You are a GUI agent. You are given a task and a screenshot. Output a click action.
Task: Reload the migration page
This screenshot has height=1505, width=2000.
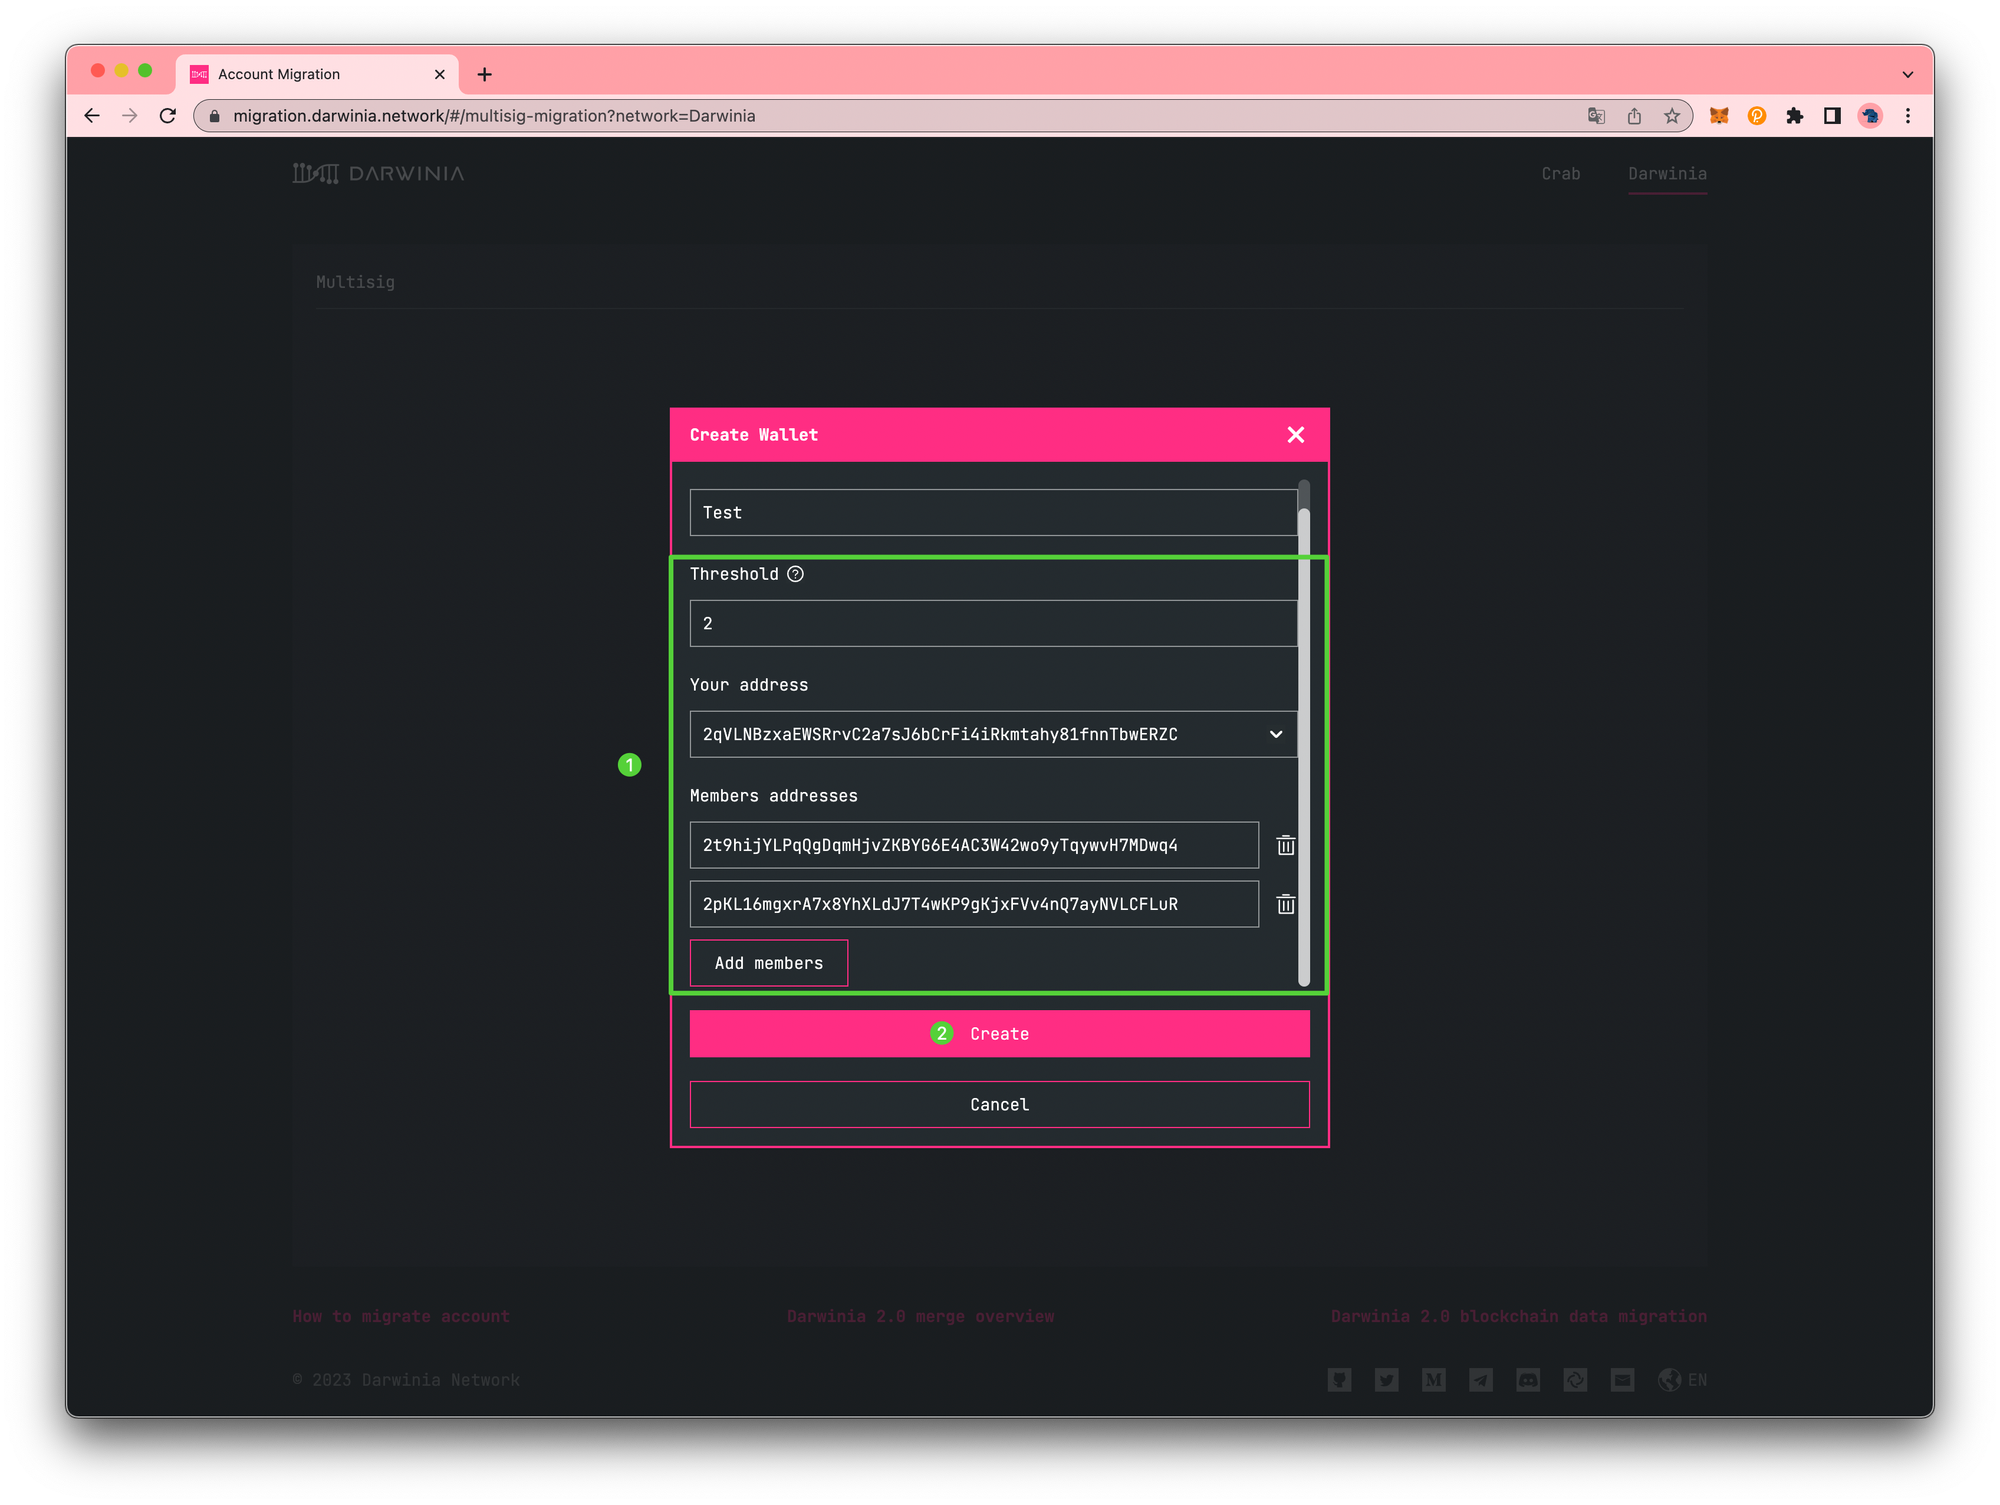pyautogui.click(x=168, y=116)
